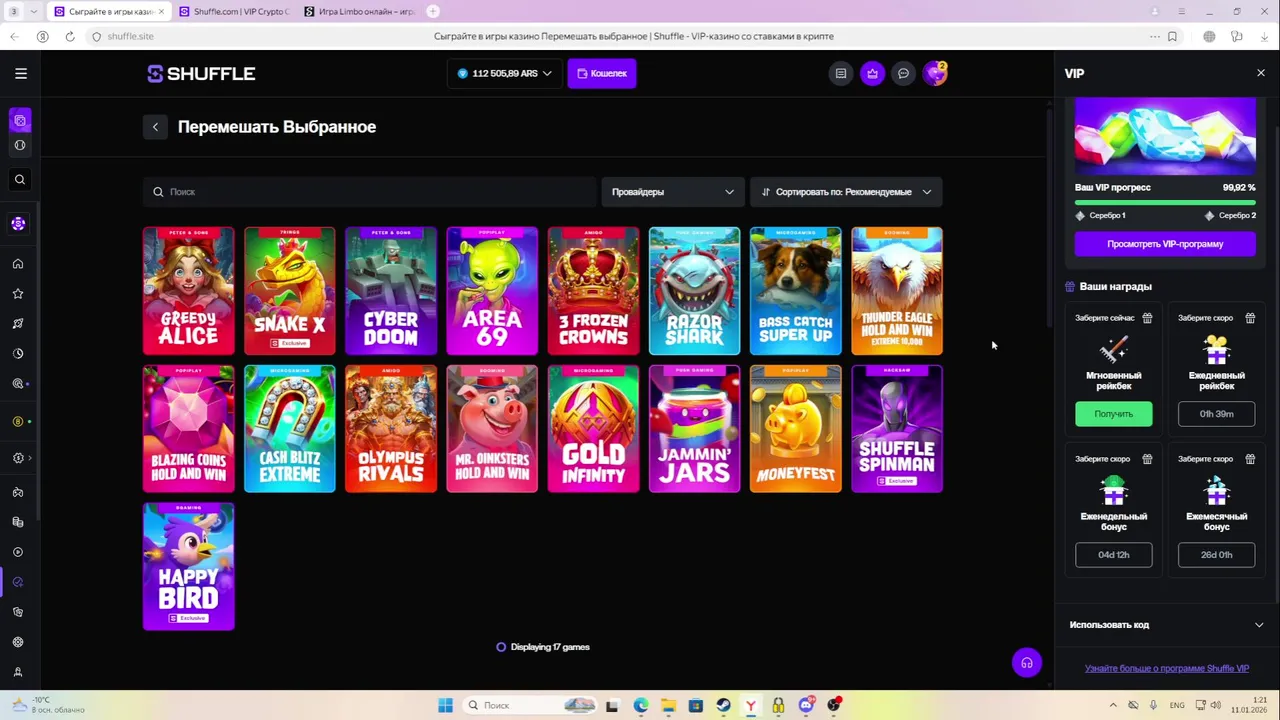Screen dimensions: 1280x720
Task: Click the game search field
Action: click(x=369, y=192)
